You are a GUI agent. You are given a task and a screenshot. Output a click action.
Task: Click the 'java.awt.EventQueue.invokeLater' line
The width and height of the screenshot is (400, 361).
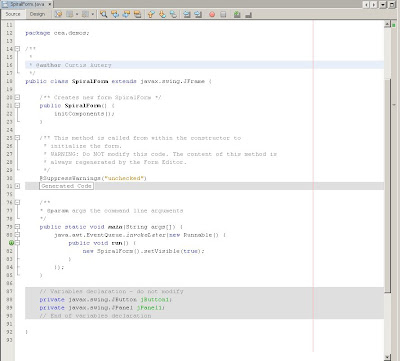[x=140, y=235]
